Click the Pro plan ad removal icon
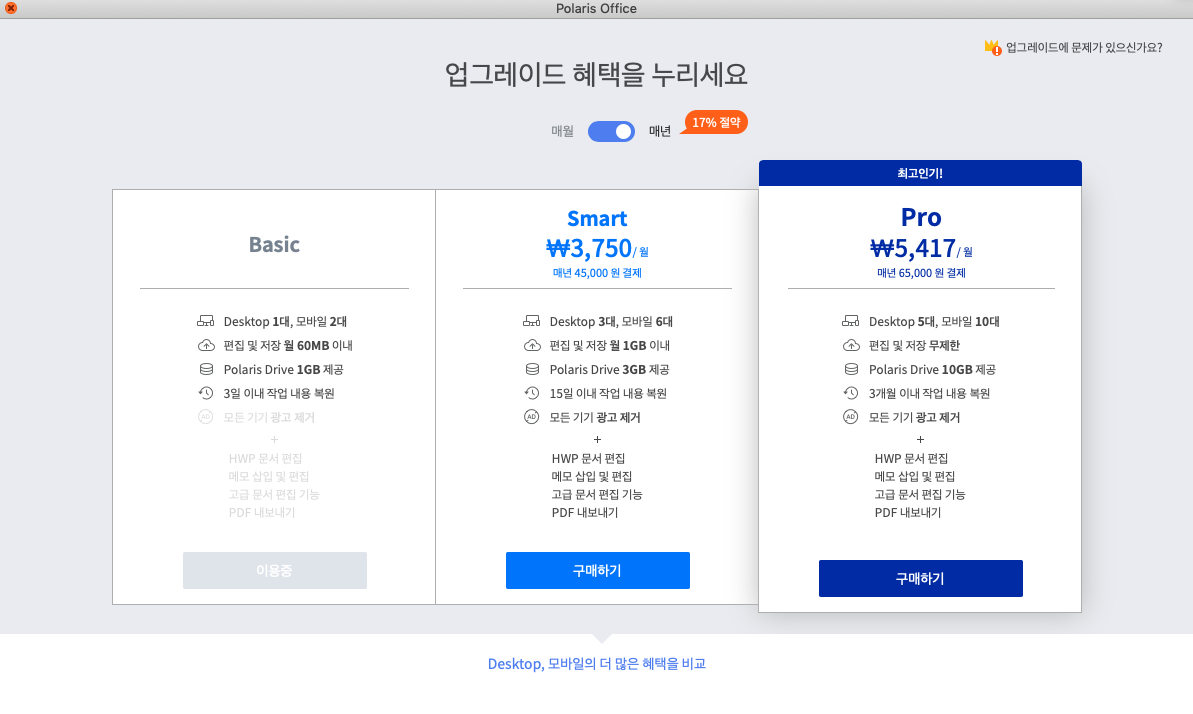This screenshot has height=714, width=1193. pyautogui.click(x=851, y=416)
